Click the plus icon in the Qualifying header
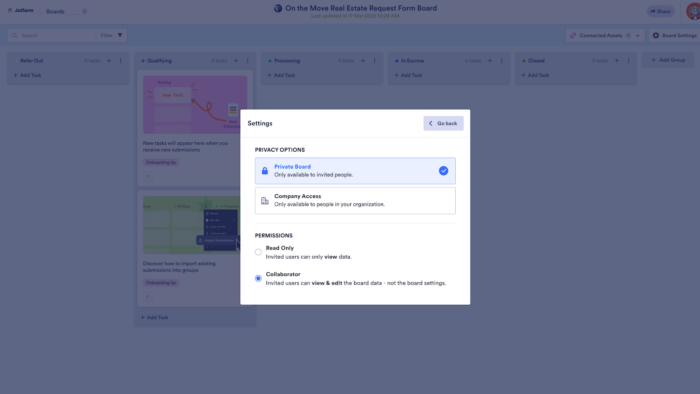The height and width of the screenshot is (394, 700). coord(236,61)
